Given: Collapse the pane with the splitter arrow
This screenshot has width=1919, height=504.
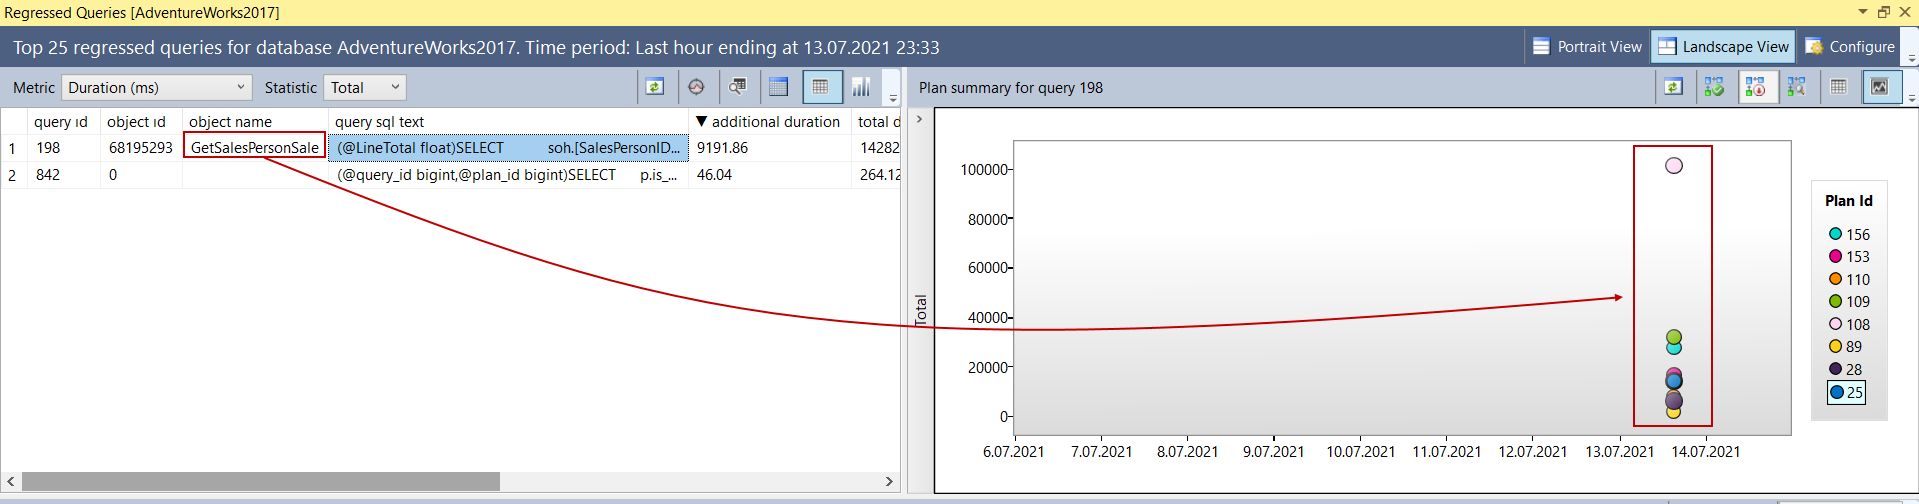Looking at the screenshot, I should coord(920,119).
